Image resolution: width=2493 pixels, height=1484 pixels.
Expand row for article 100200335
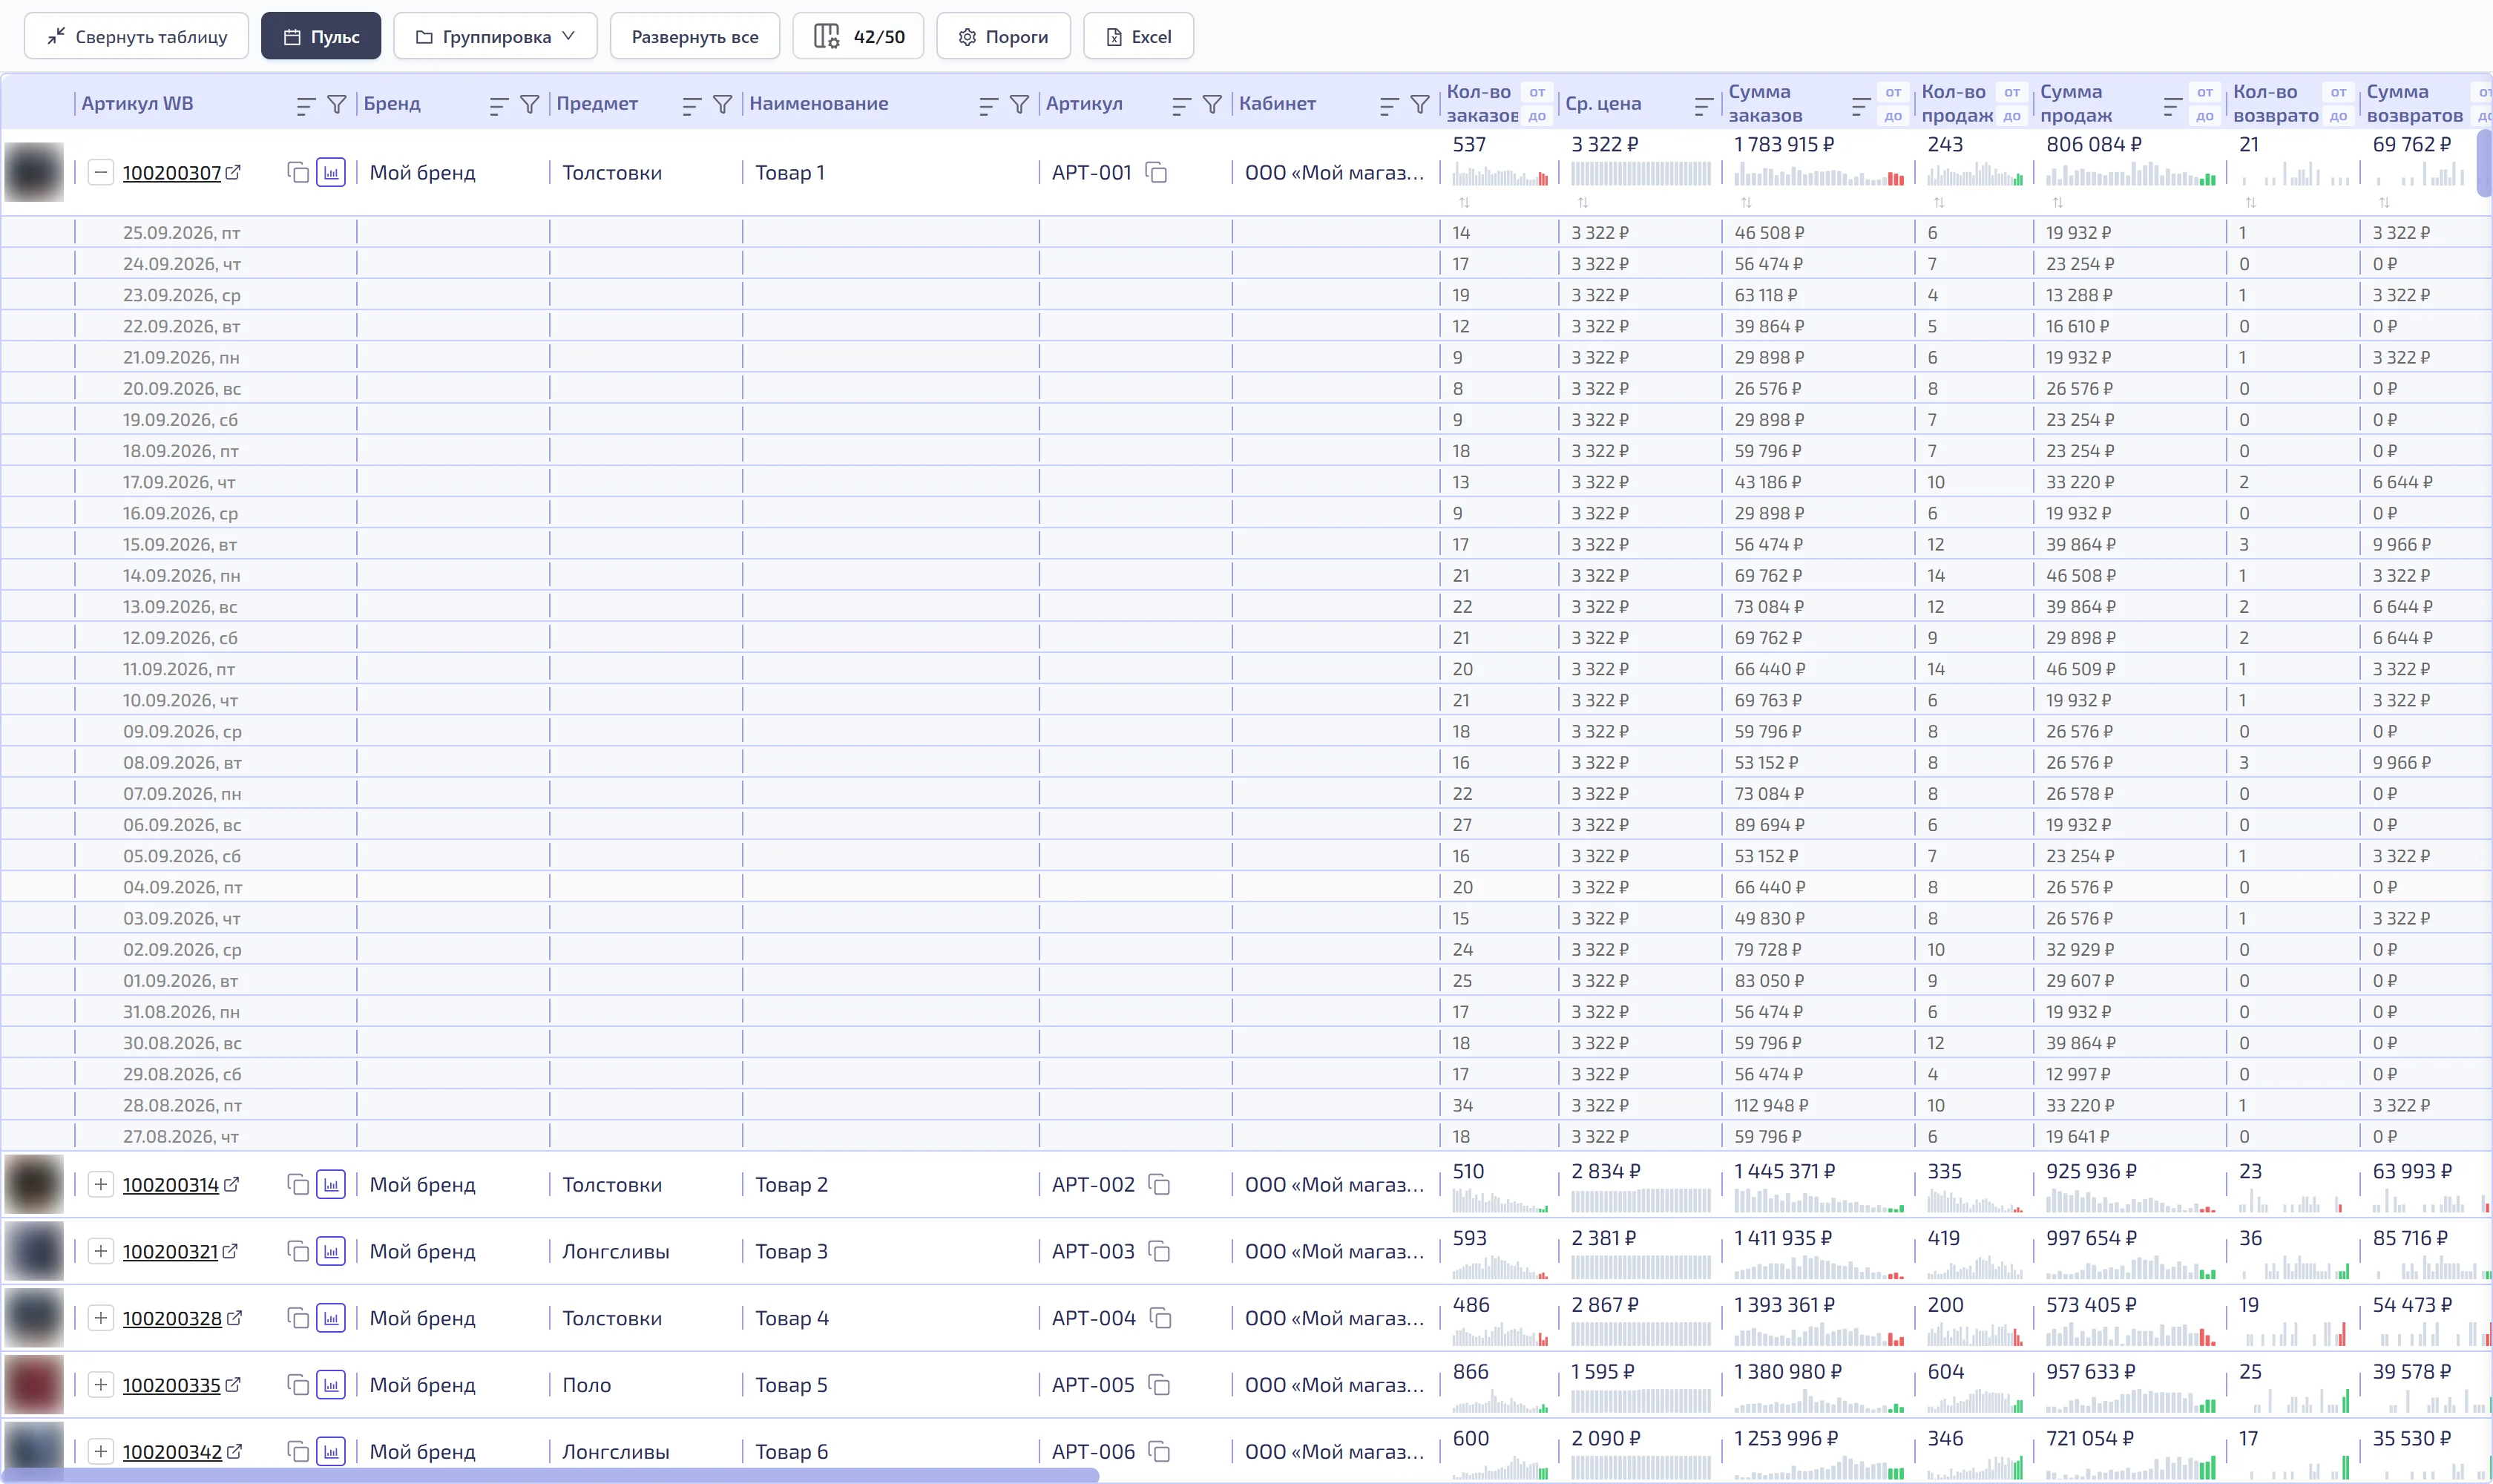pyautogui.click(x=100, y=1385)
